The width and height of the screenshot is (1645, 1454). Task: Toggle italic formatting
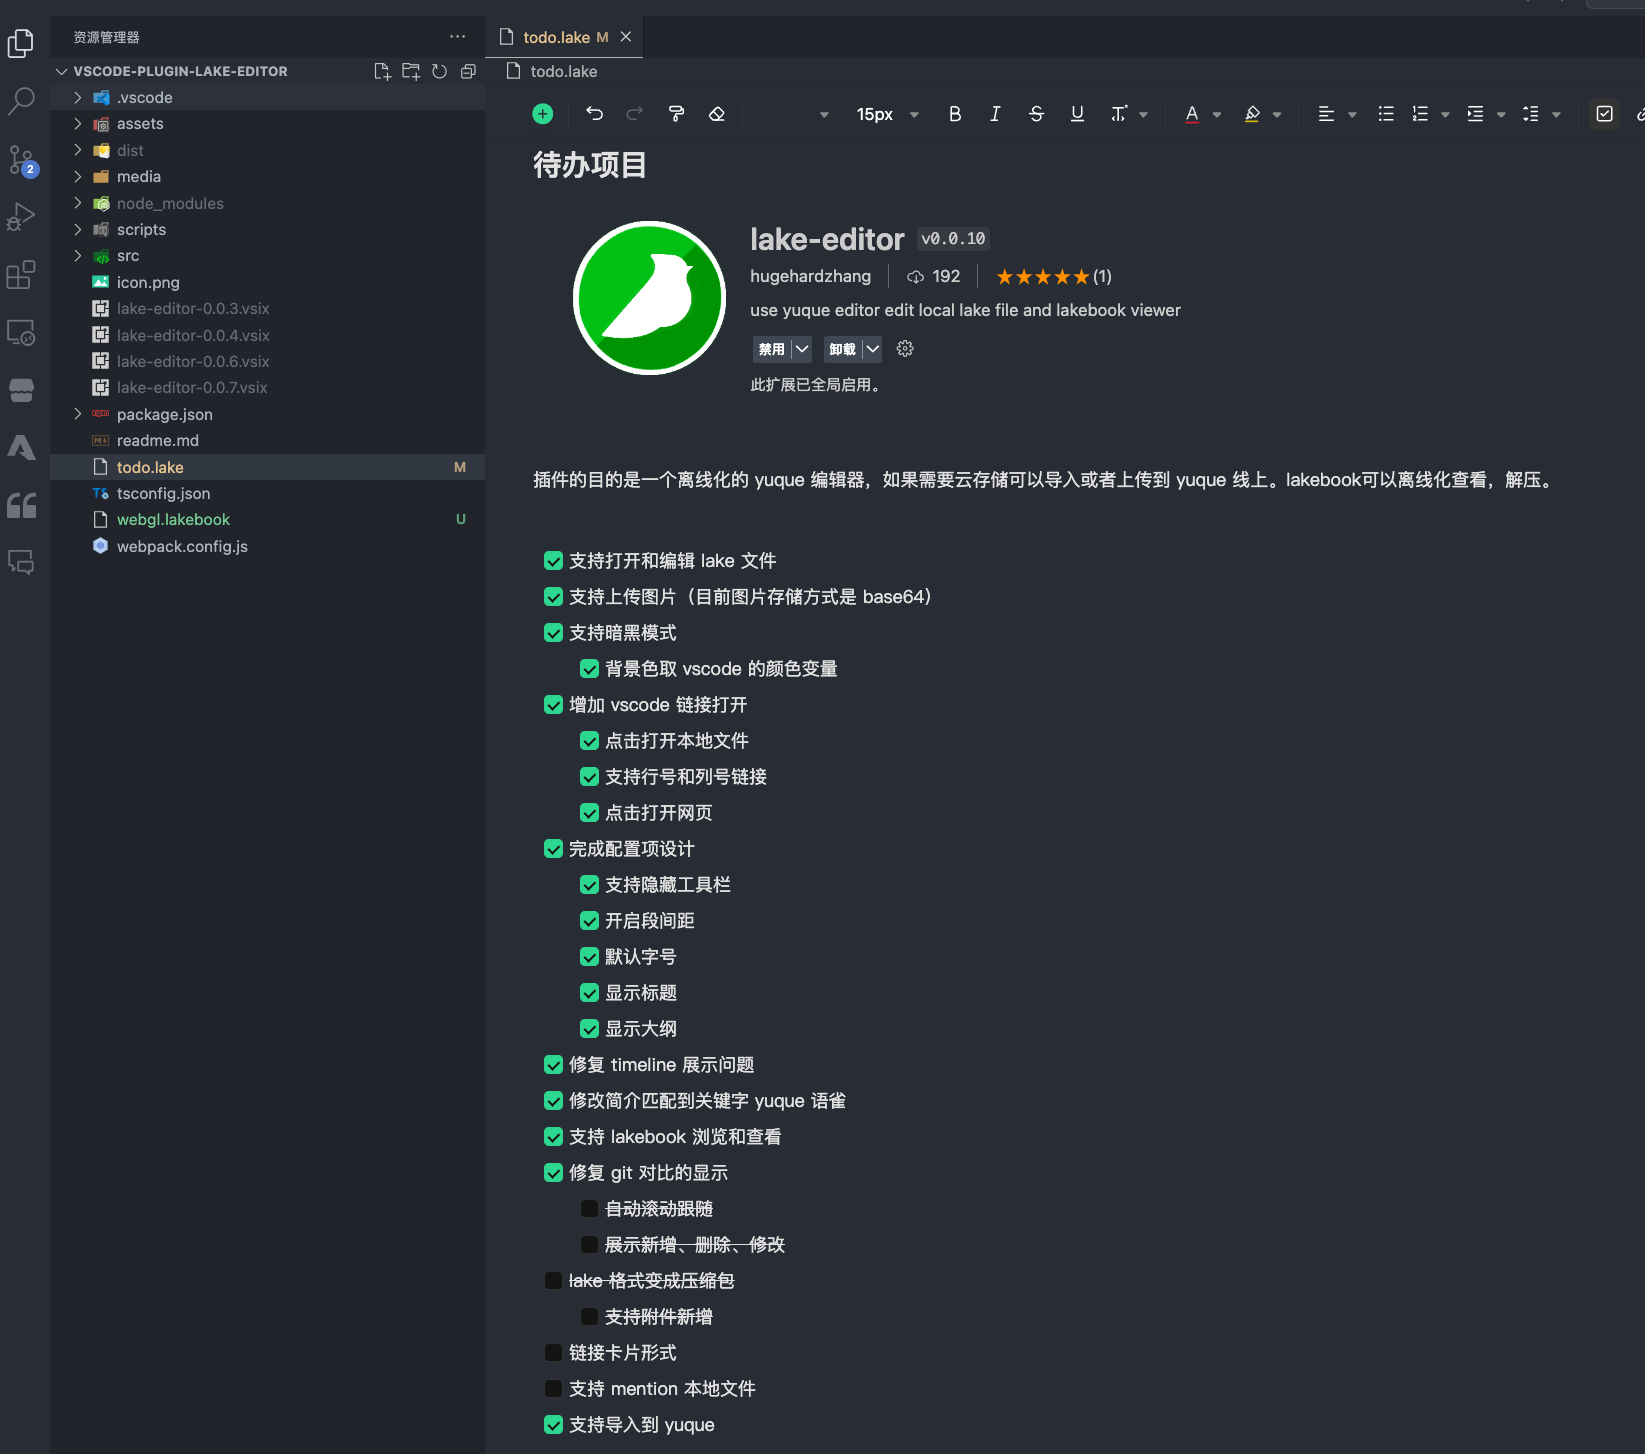pos(995,114)
